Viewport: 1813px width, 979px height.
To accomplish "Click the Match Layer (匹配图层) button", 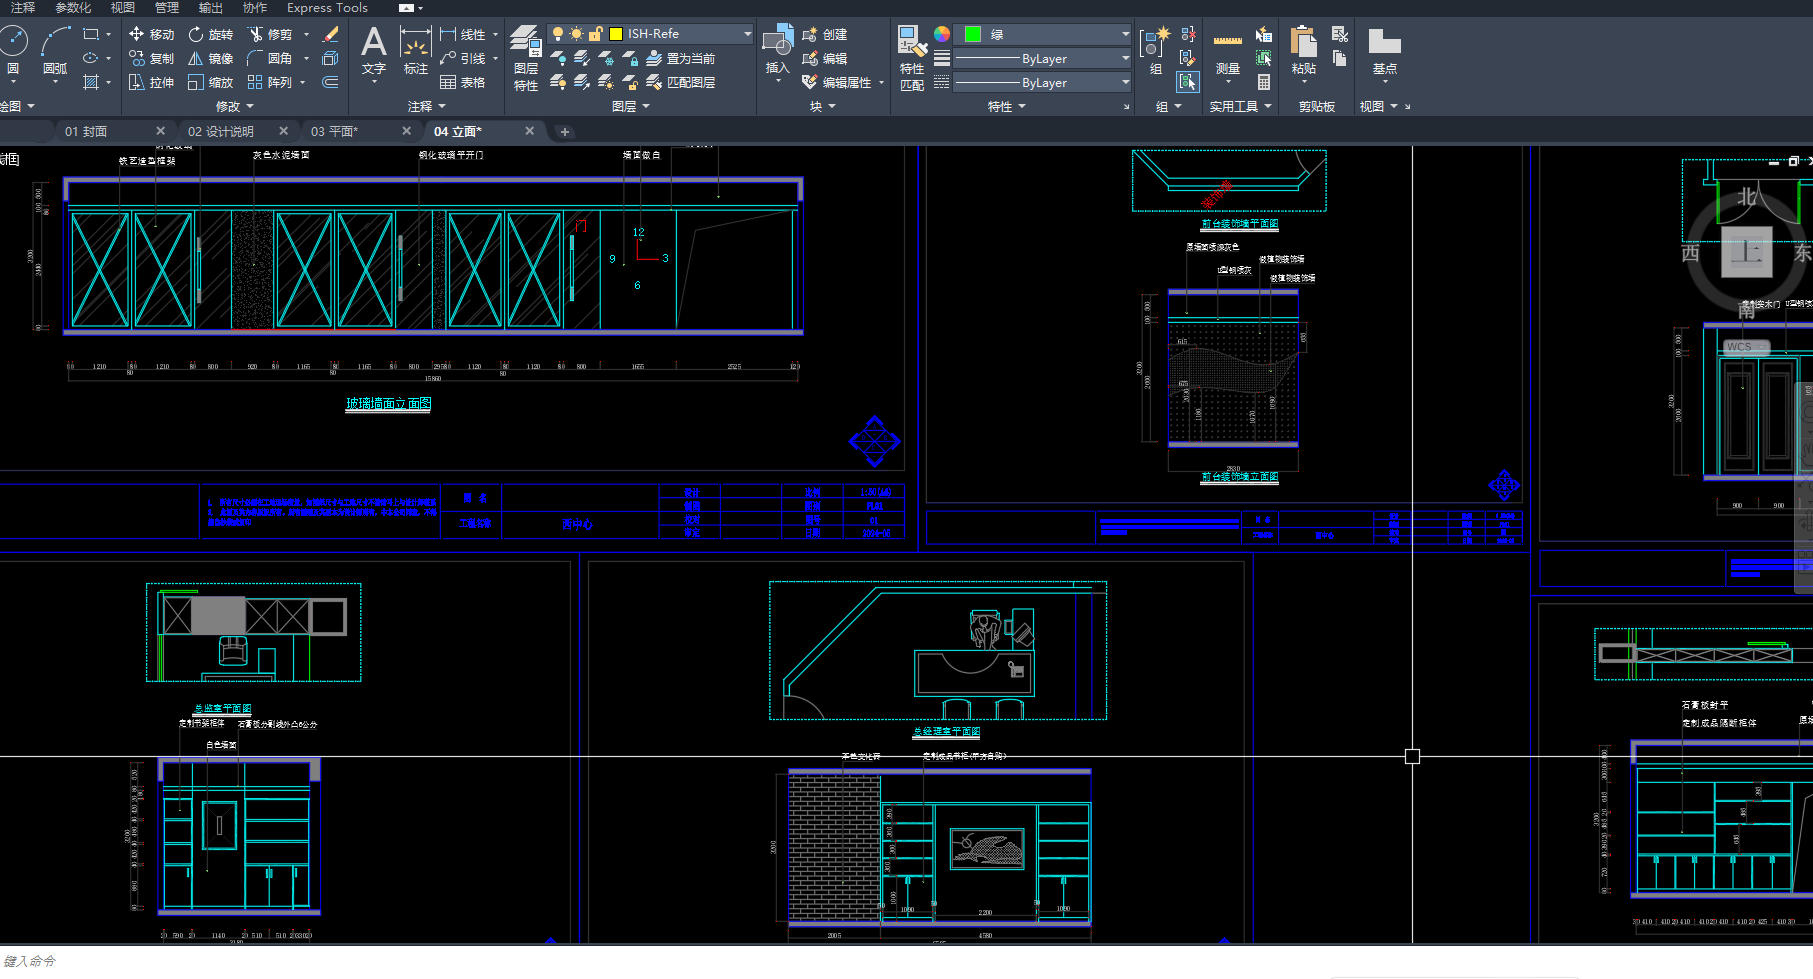I will pyautogui.click(x=681, y=82).
